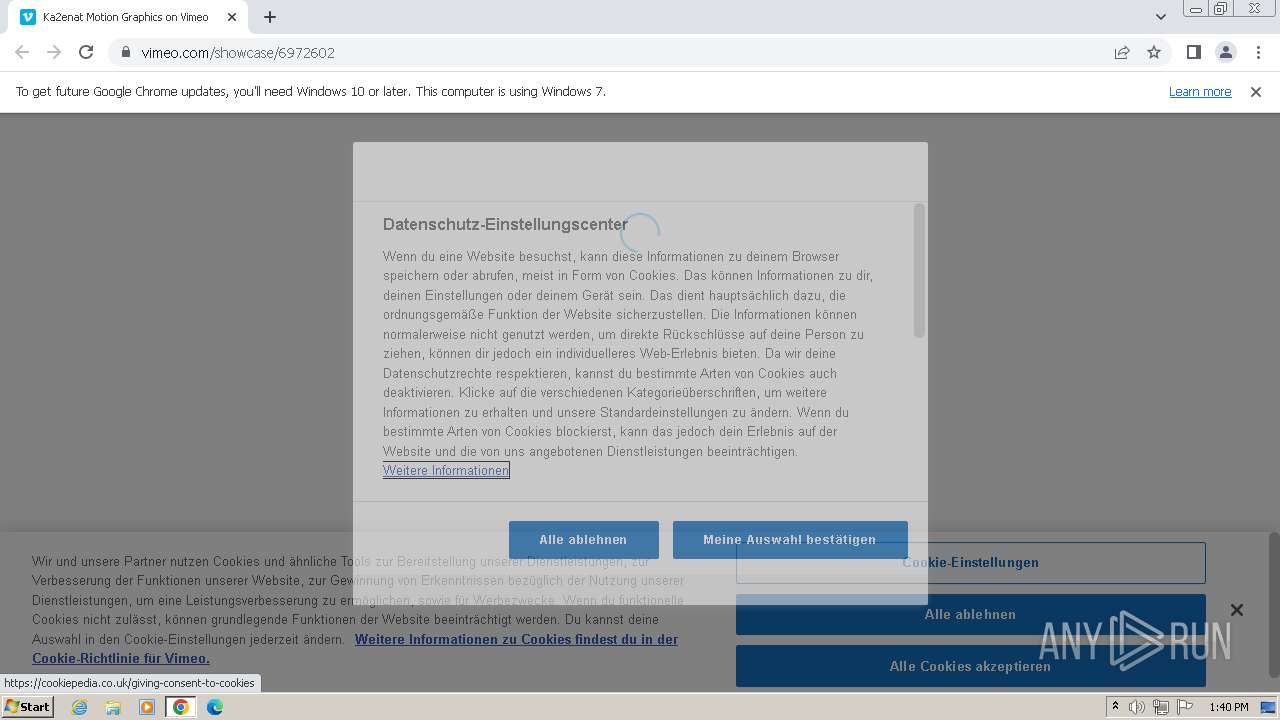Click the 1:40 PM system clock
1280x720 pixels.
click(1229, 706)
